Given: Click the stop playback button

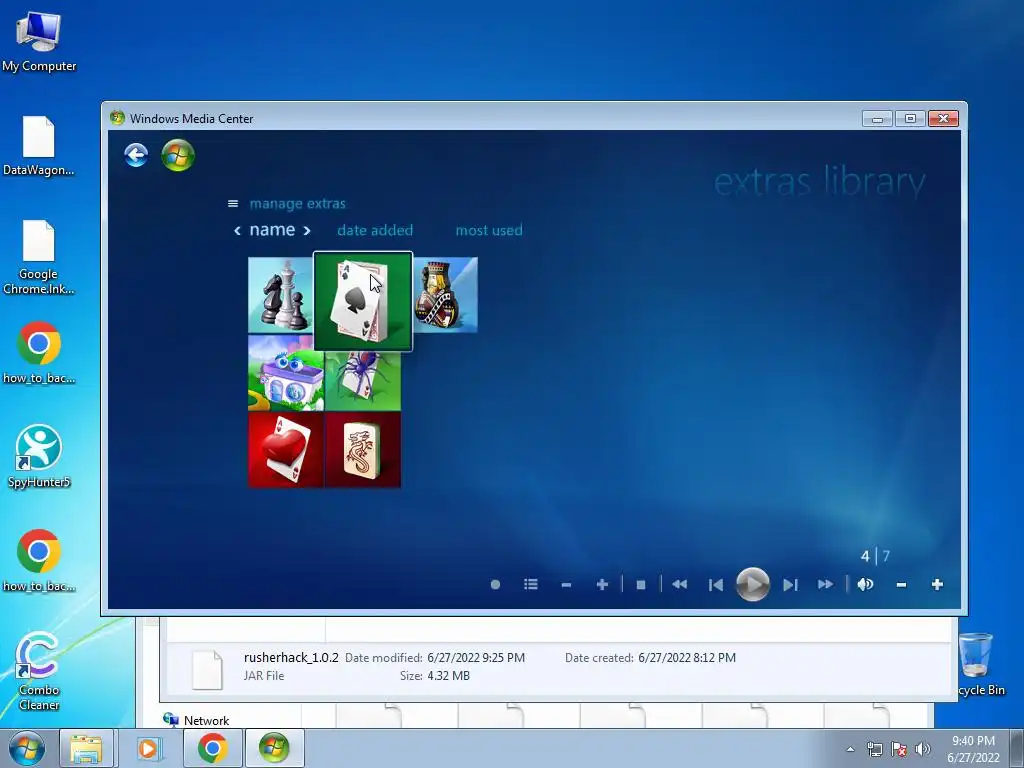Looking at the screenshot, I should [x=641, y=585].
